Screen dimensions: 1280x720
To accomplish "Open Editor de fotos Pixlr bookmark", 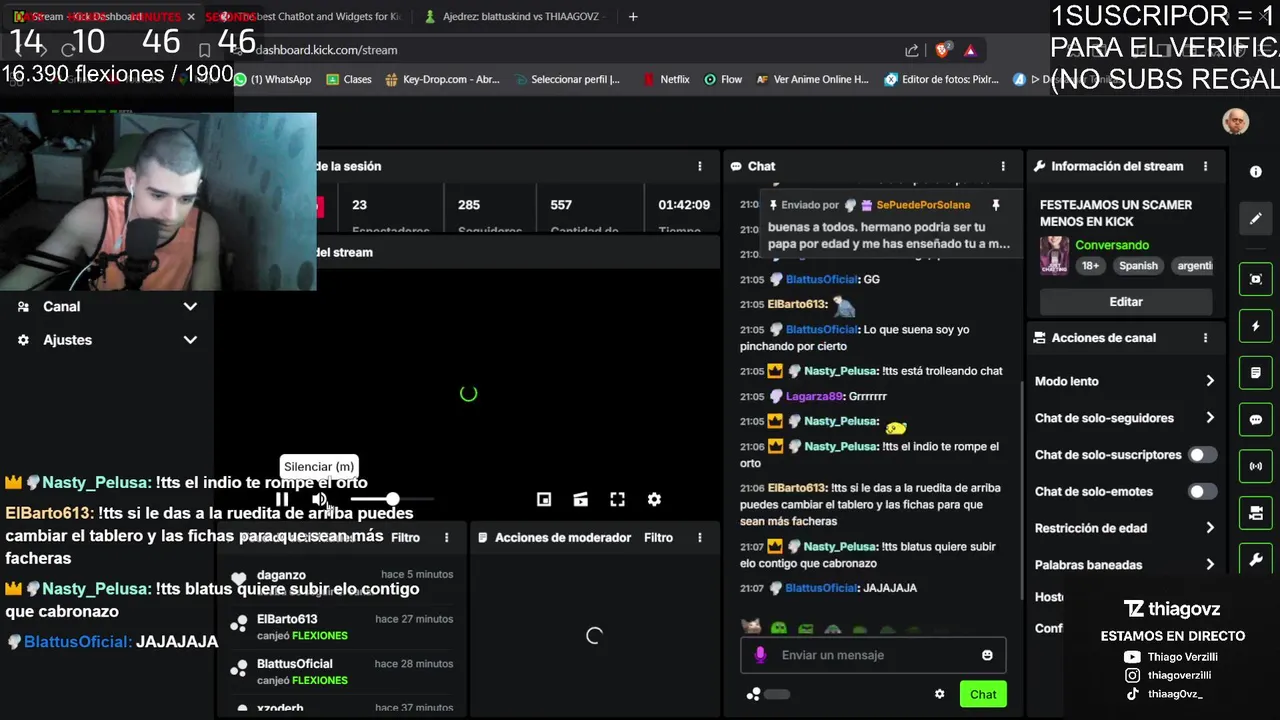I will point(941,80).
